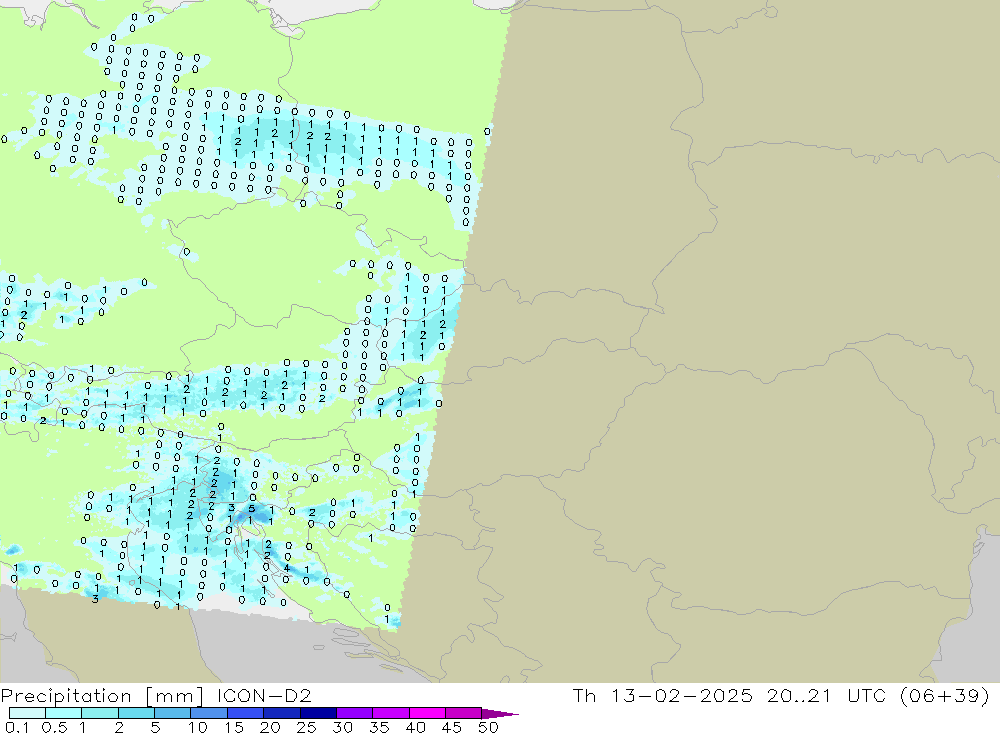Click the 'Precipitation [mm]' title text
This screenshot has width=1000, height=733.
[102, 696]
